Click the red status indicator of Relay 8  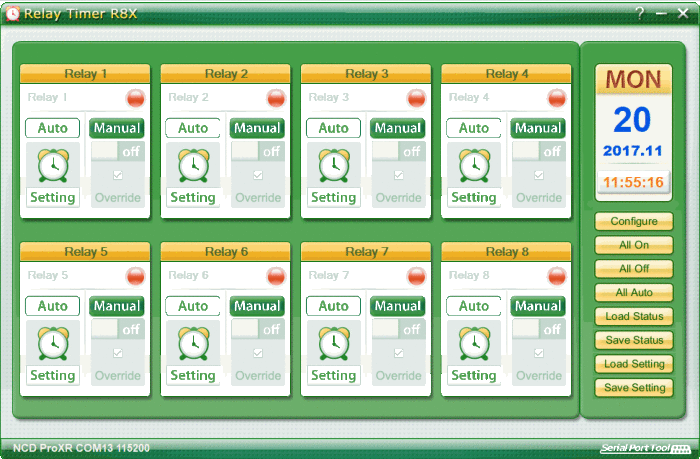coord(557,276)
